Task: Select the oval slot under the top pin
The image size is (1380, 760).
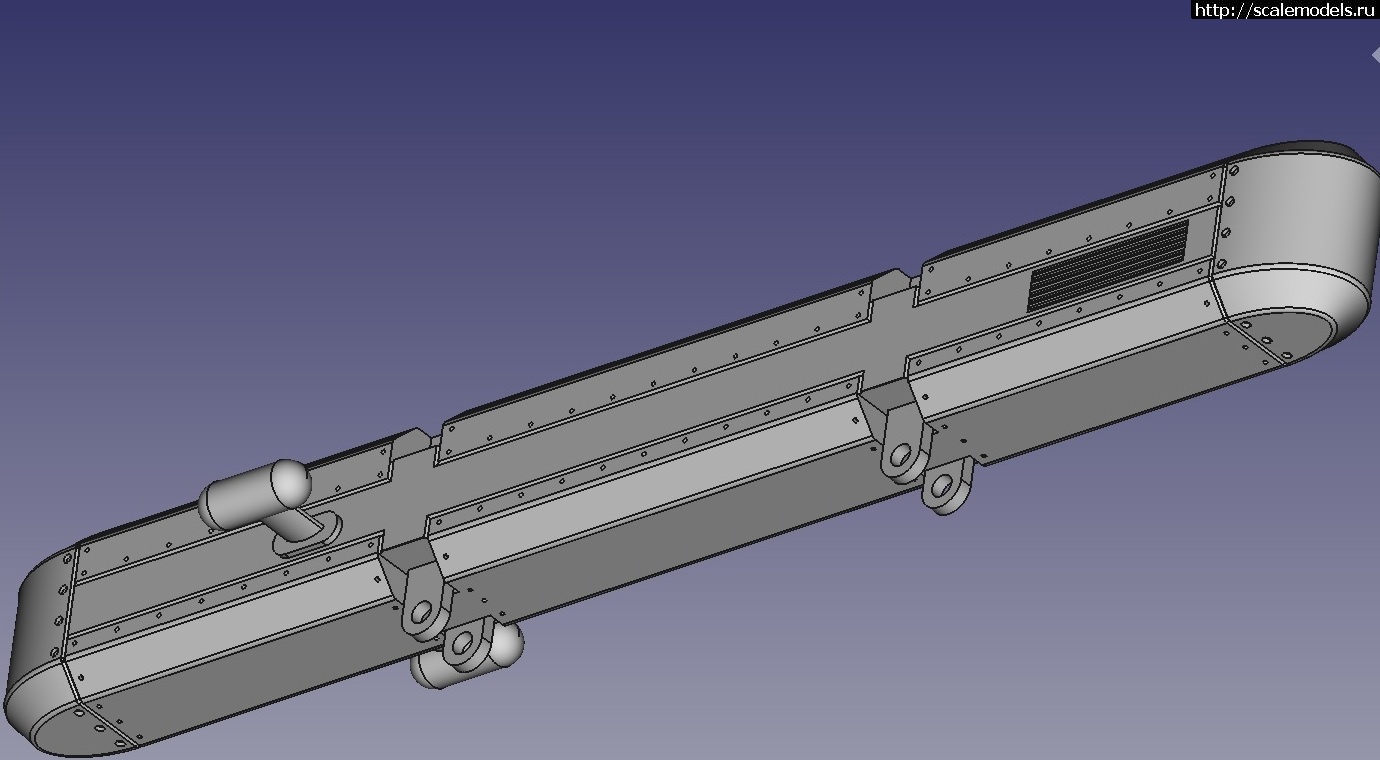Action: coord(309,534)
